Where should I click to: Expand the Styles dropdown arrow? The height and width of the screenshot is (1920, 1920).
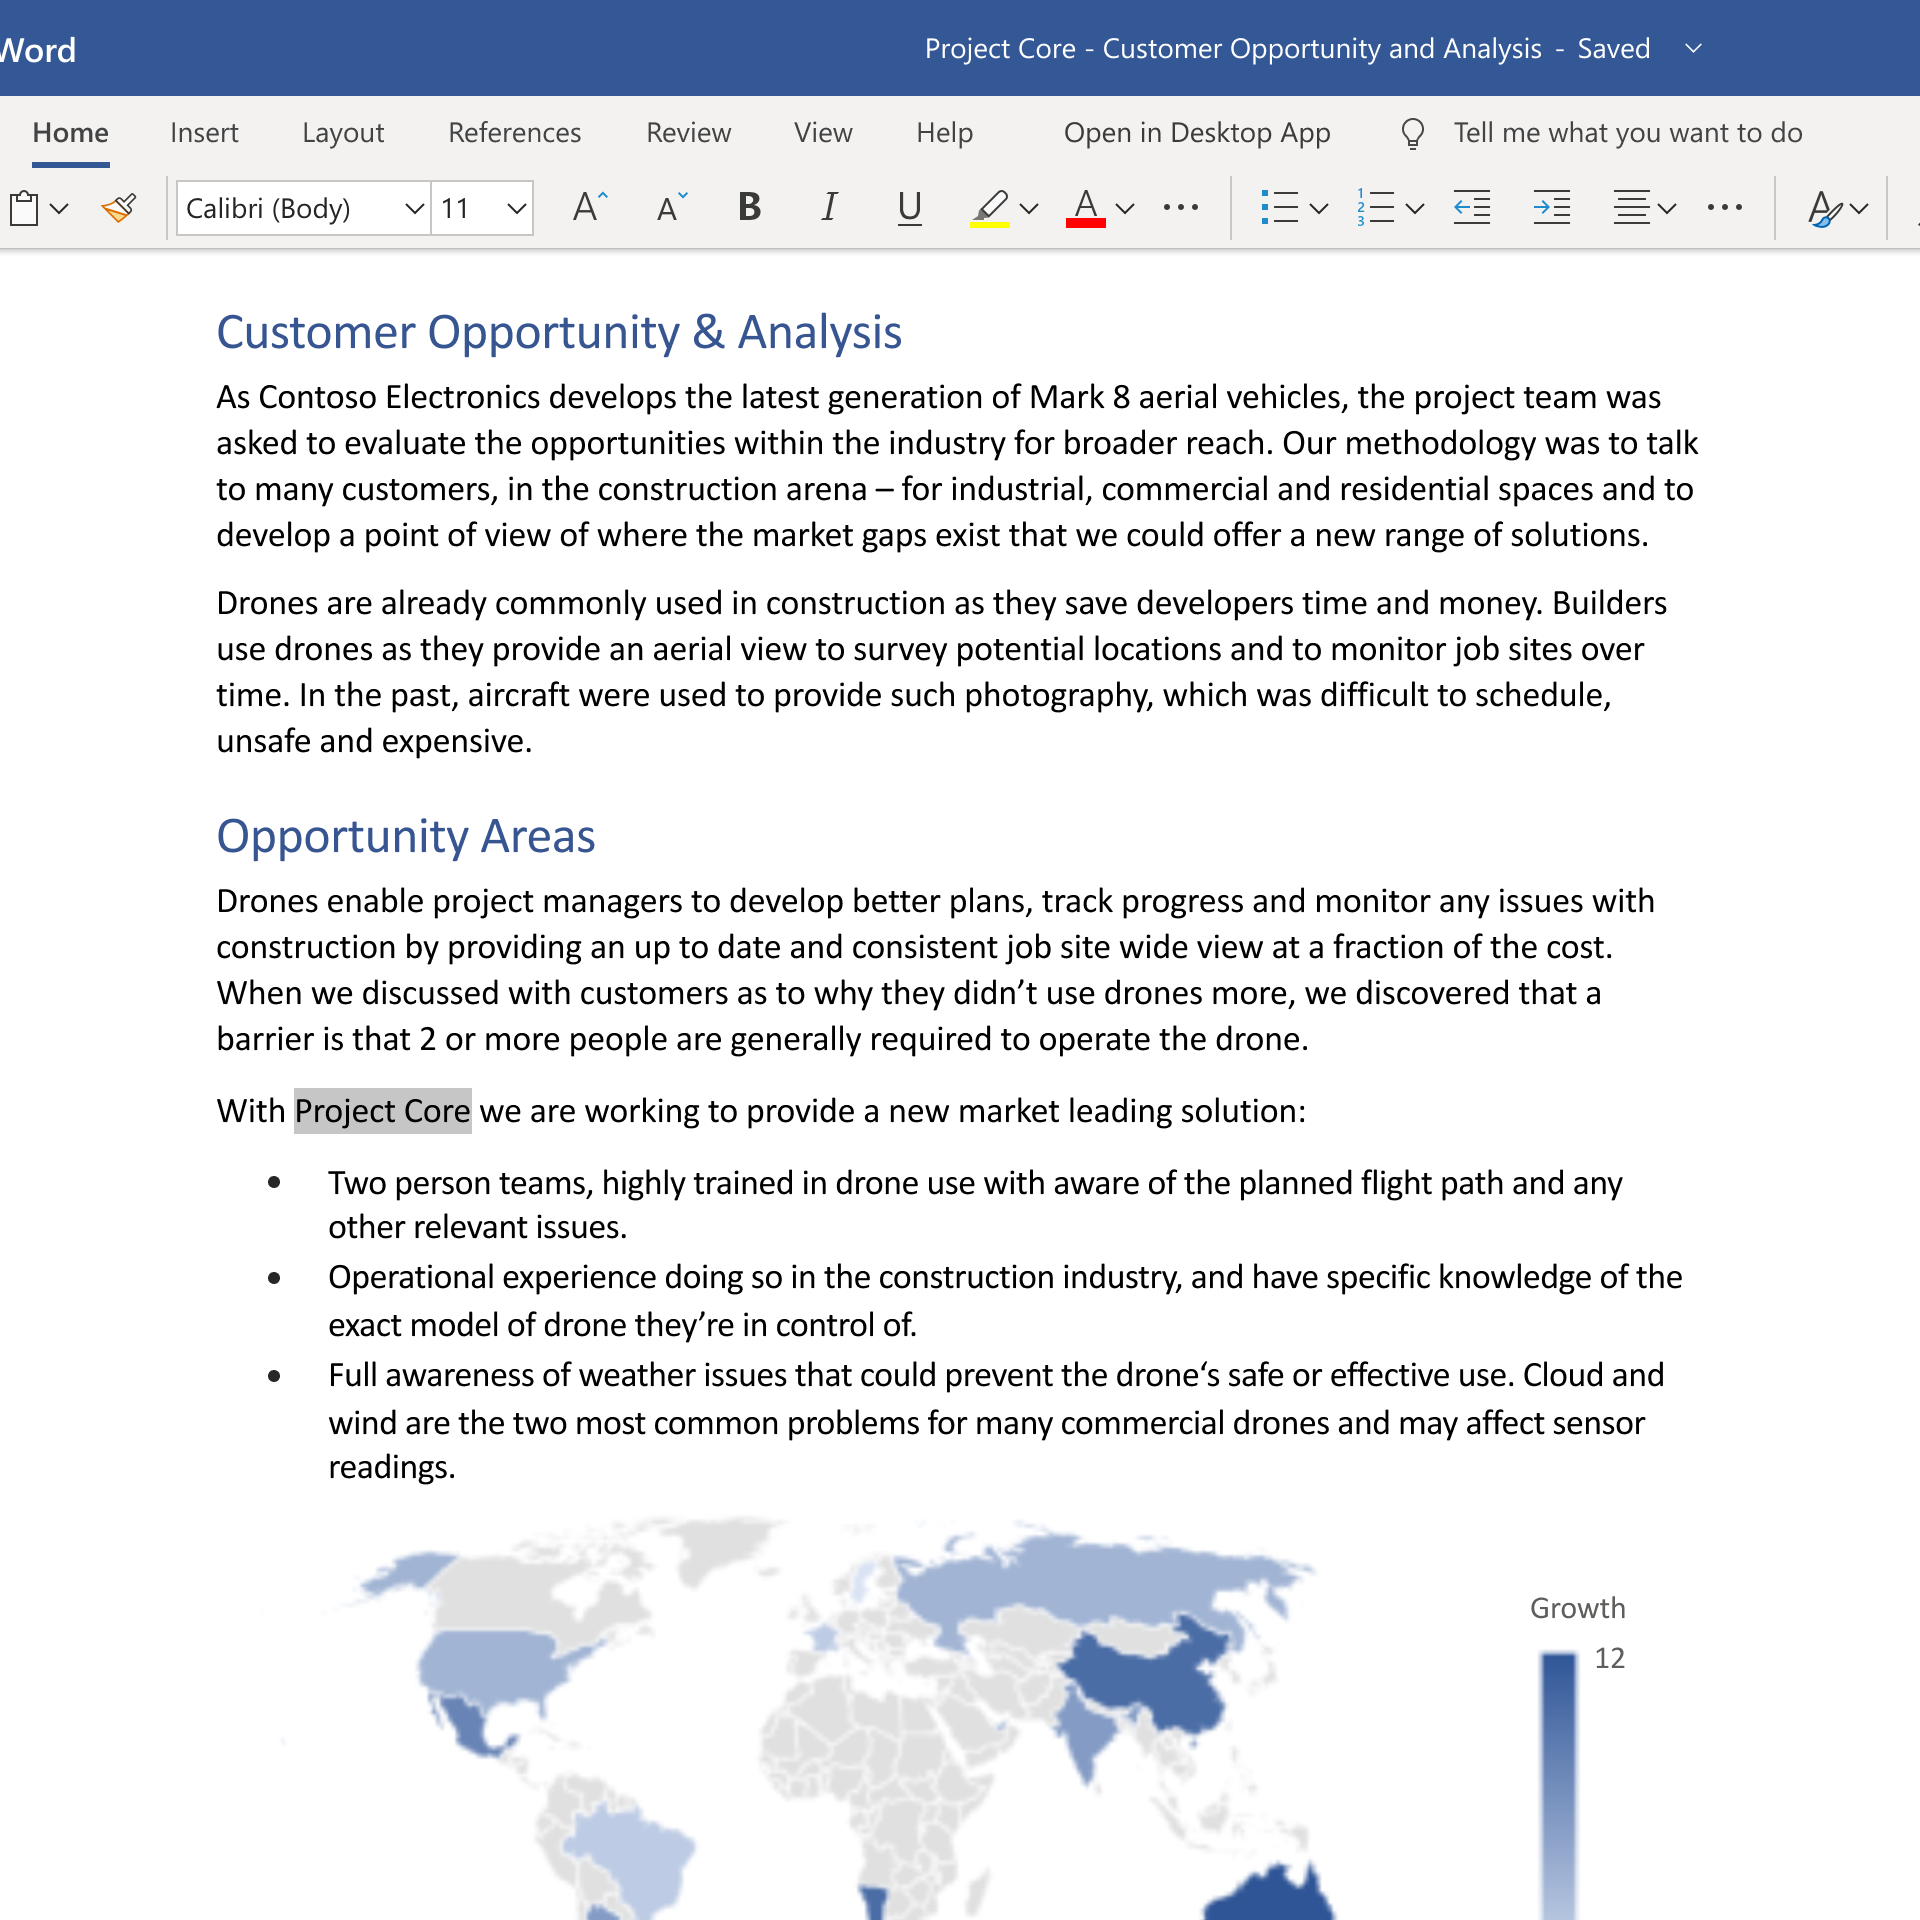click(1859, 209)
